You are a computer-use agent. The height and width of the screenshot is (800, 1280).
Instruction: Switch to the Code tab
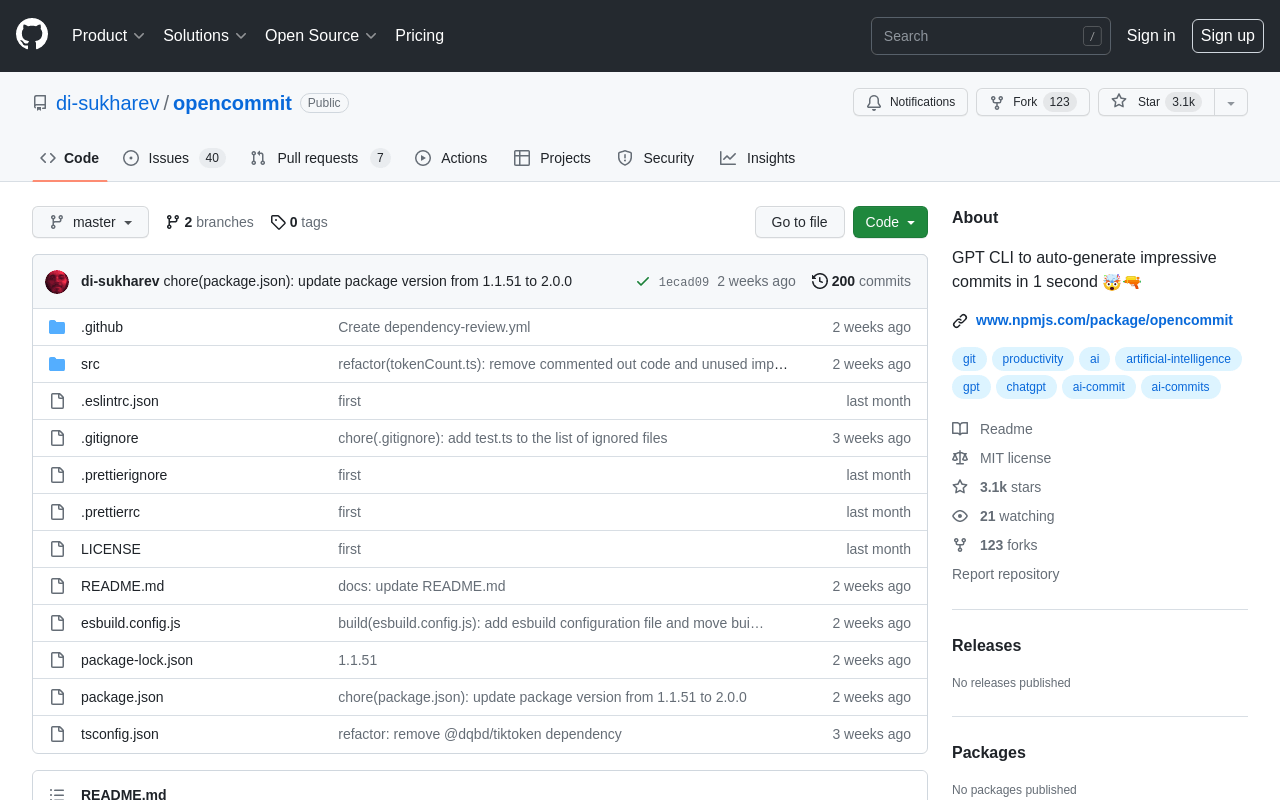point(70,158)
